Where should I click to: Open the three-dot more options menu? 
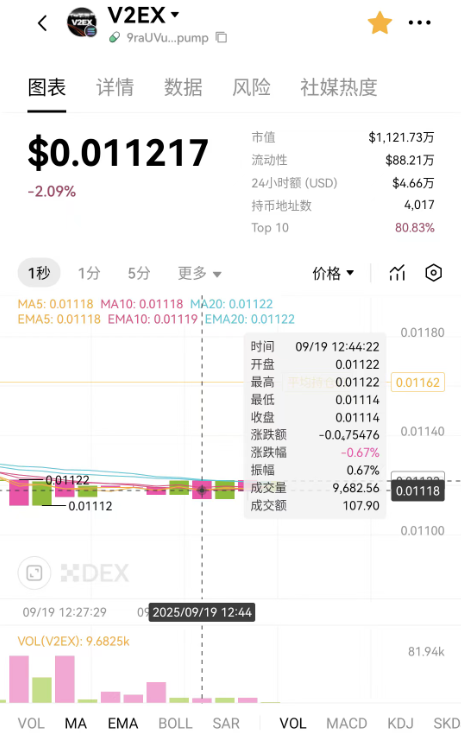point(419,23)
